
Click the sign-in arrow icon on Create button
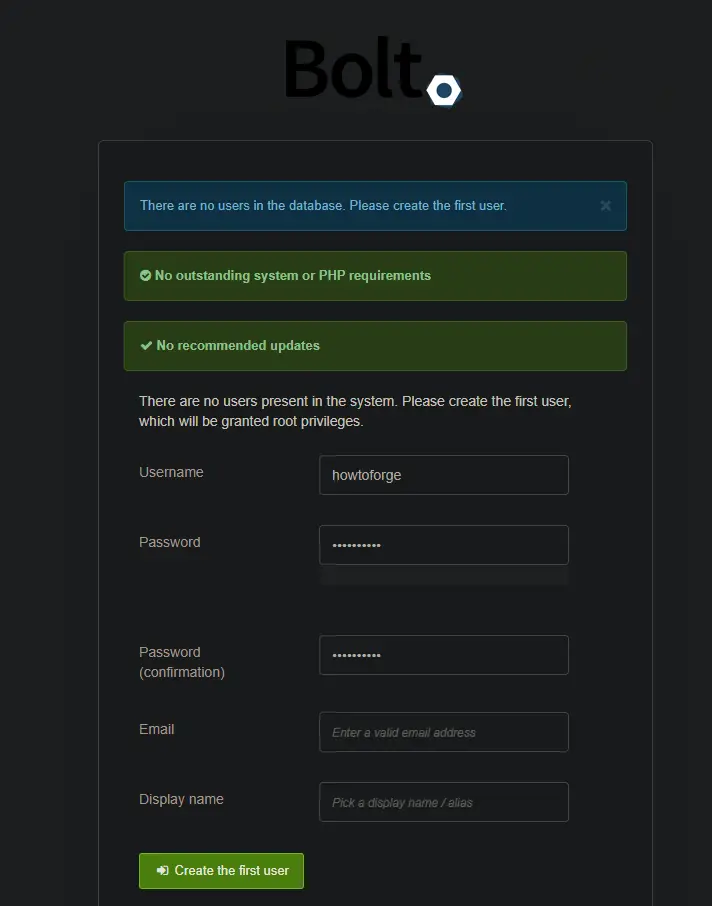[x=163, y=870]
